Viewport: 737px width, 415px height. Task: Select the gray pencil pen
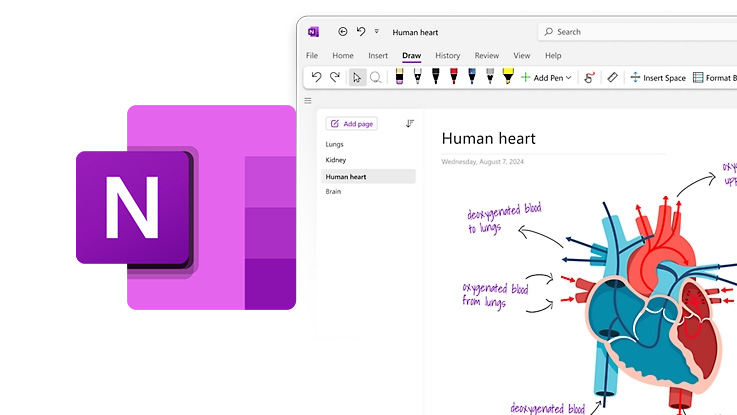point(490,77)
